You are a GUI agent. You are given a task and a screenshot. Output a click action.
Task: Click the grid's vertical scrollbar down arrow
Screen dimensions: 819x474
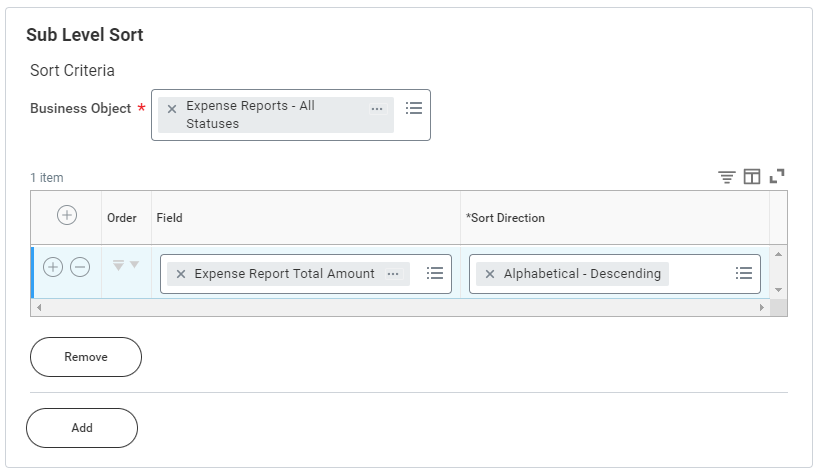[x=778, y=290]
